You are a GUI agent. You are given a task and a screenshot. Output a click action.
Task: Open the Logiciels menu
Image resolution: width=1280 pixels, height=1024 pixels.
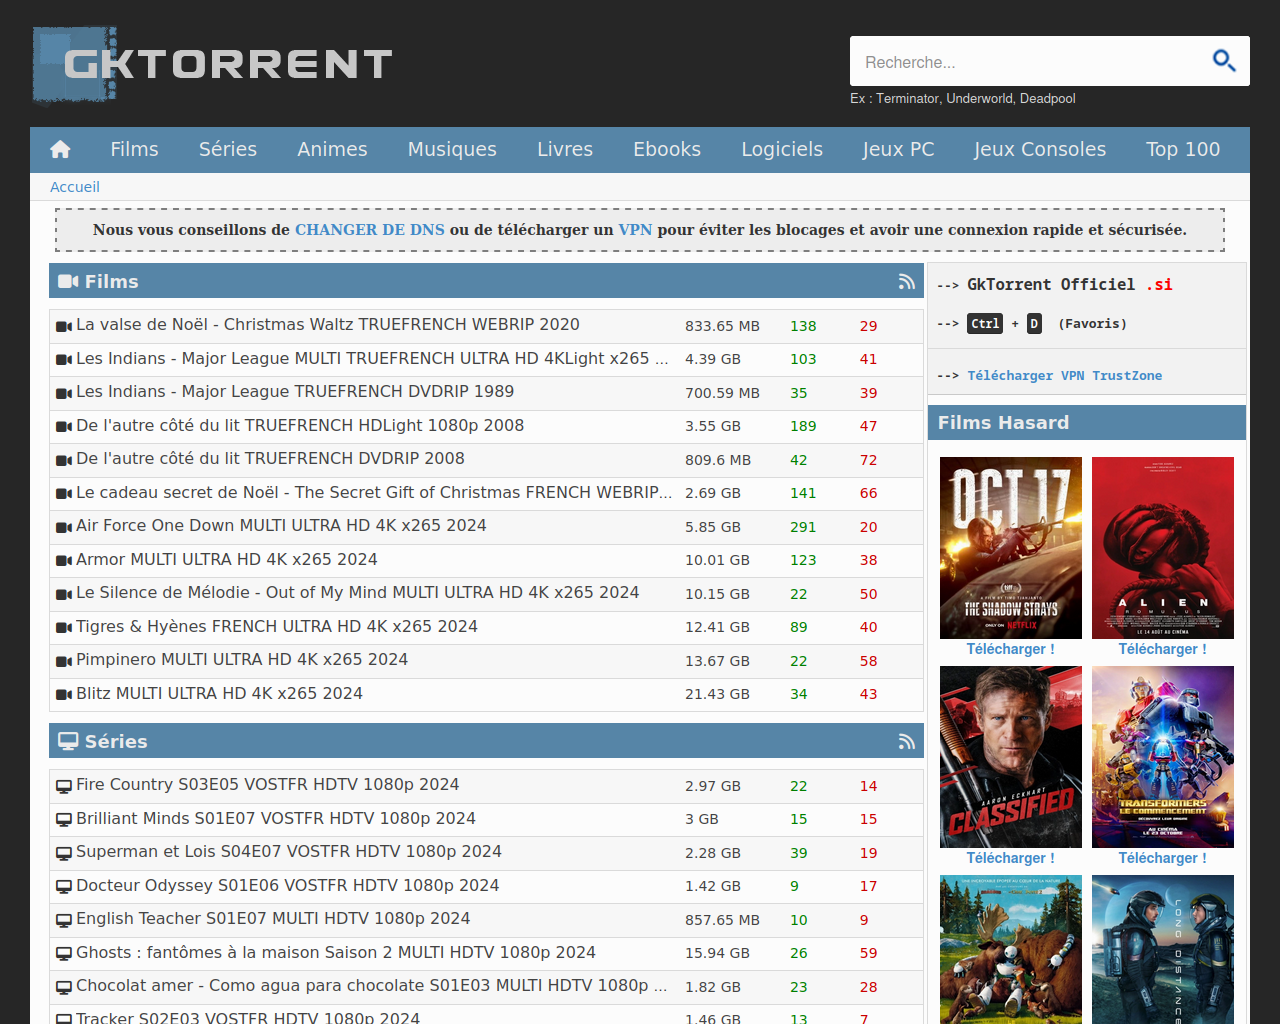tap(782, 149)
